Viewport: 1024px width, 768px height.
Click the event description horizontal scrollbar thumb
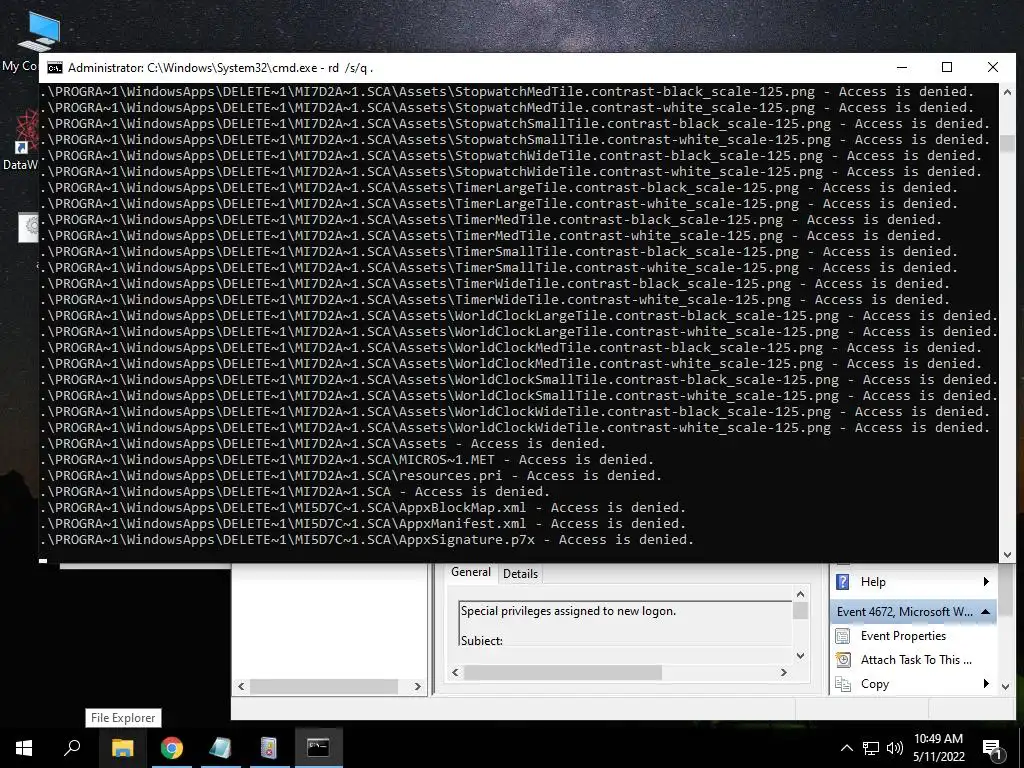pyautogui.click(x=563, y=672)
